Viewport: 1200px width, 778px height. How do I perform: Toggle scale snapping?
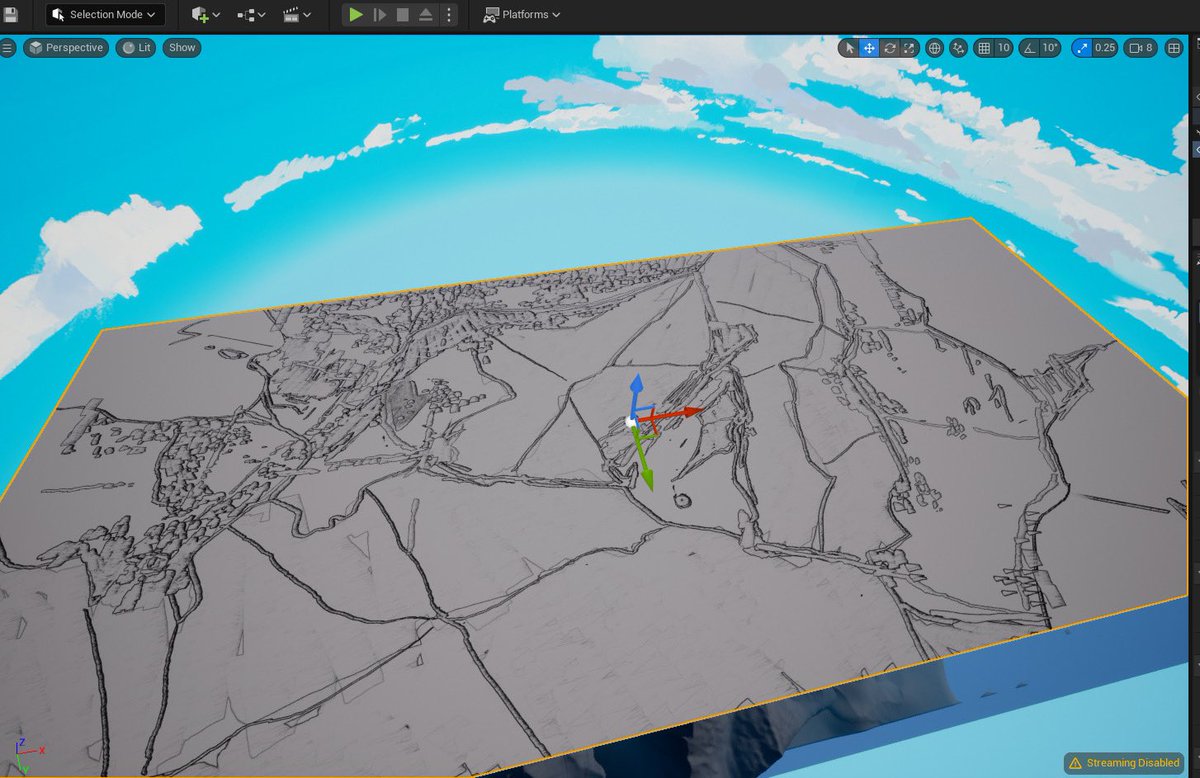1082,47
